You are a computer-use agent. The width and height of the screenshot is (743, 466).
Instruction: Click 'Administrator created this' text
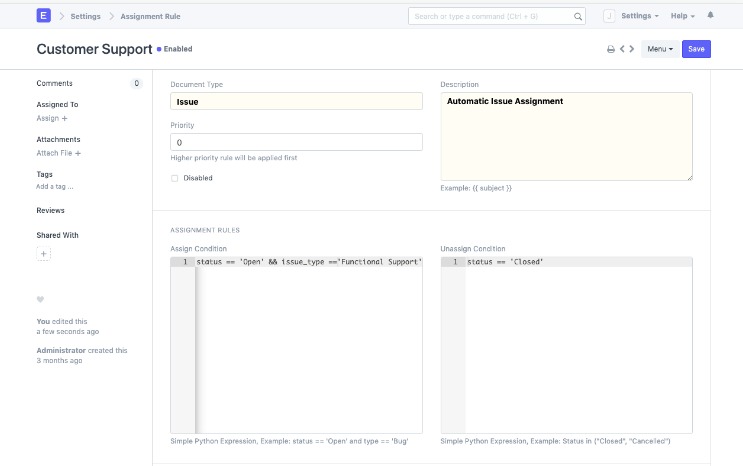[x=82, y=350]
